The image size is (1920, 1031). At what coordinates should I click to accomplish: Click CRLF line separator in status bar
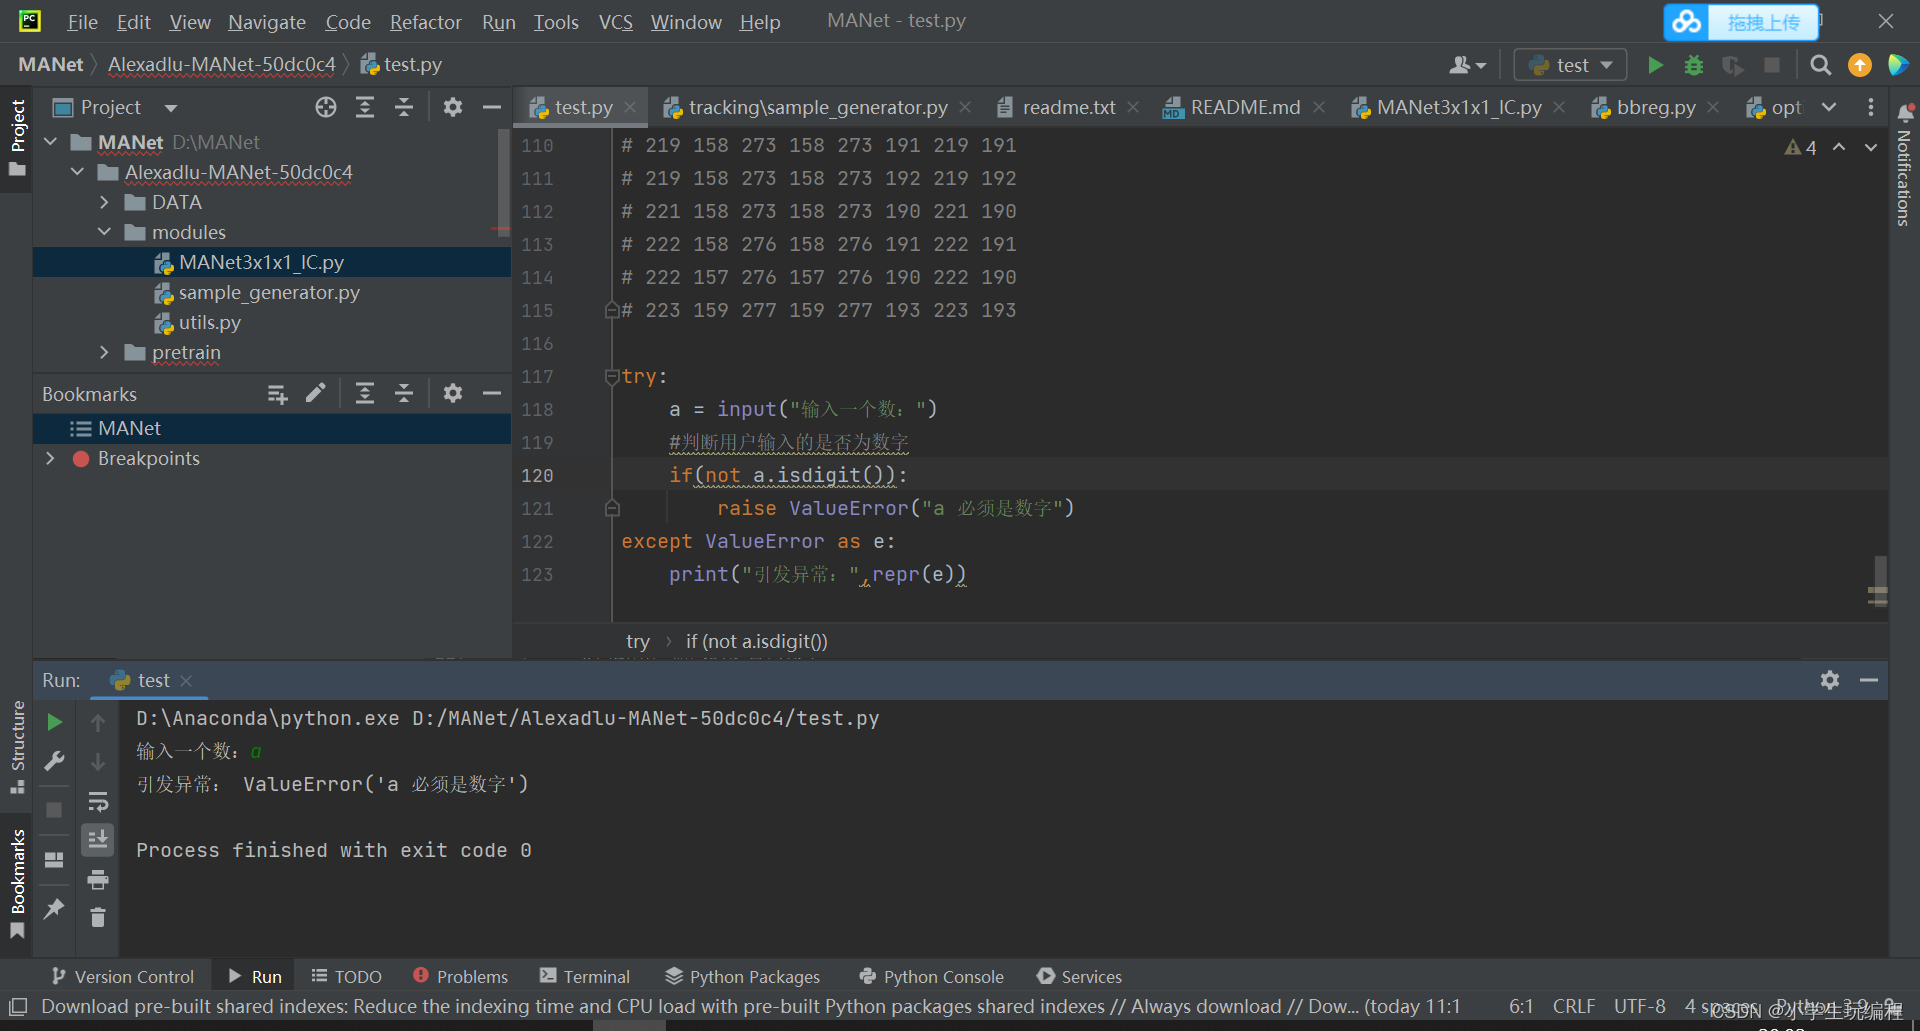(1573, 1006)
